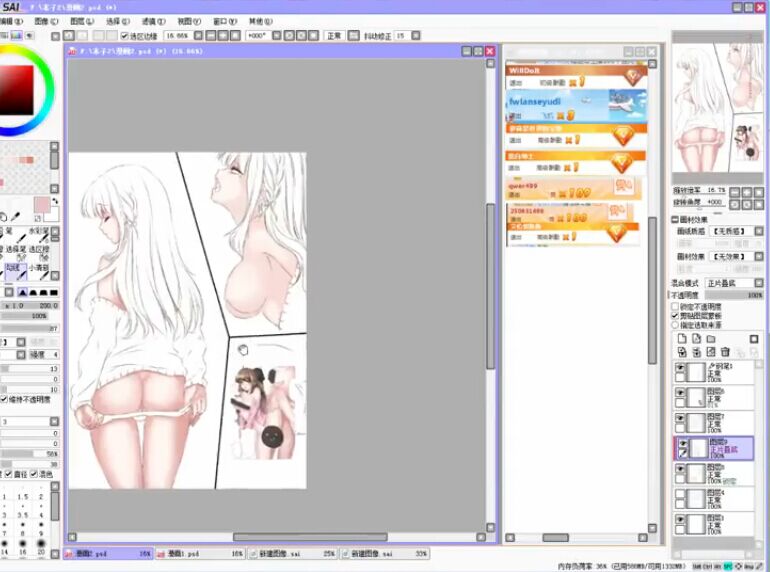
Task: Select the 图层4 layer row
Action: click(x=714, y=498)
